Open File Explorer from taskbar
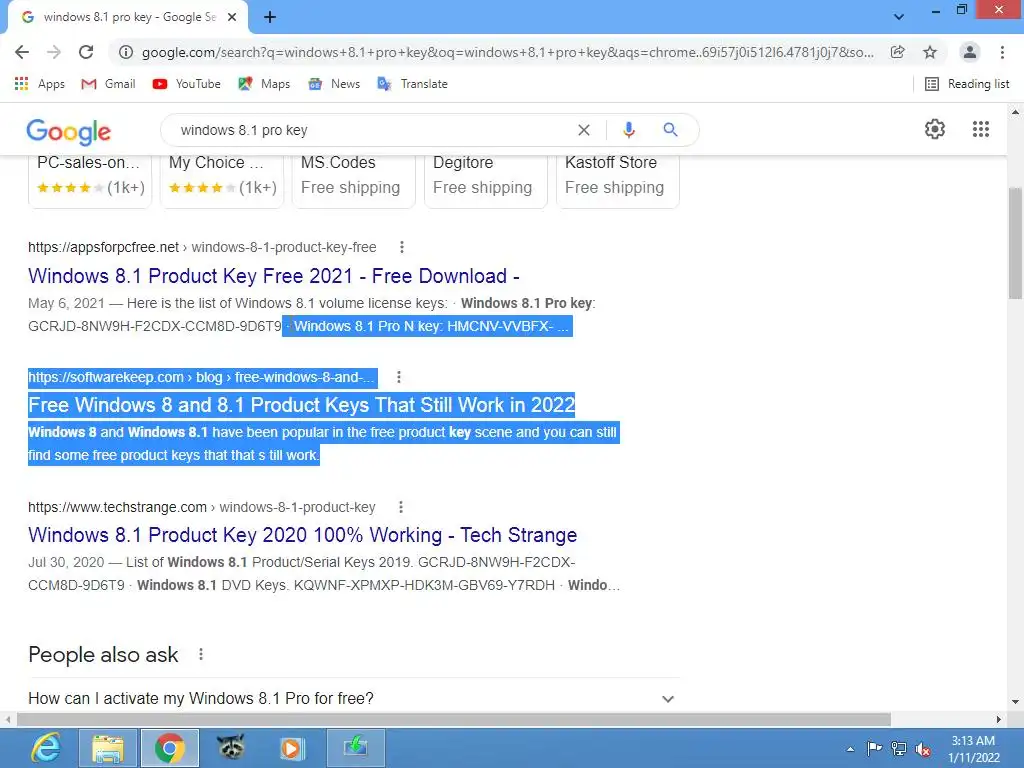1024x768 pixels. (108, 748)
